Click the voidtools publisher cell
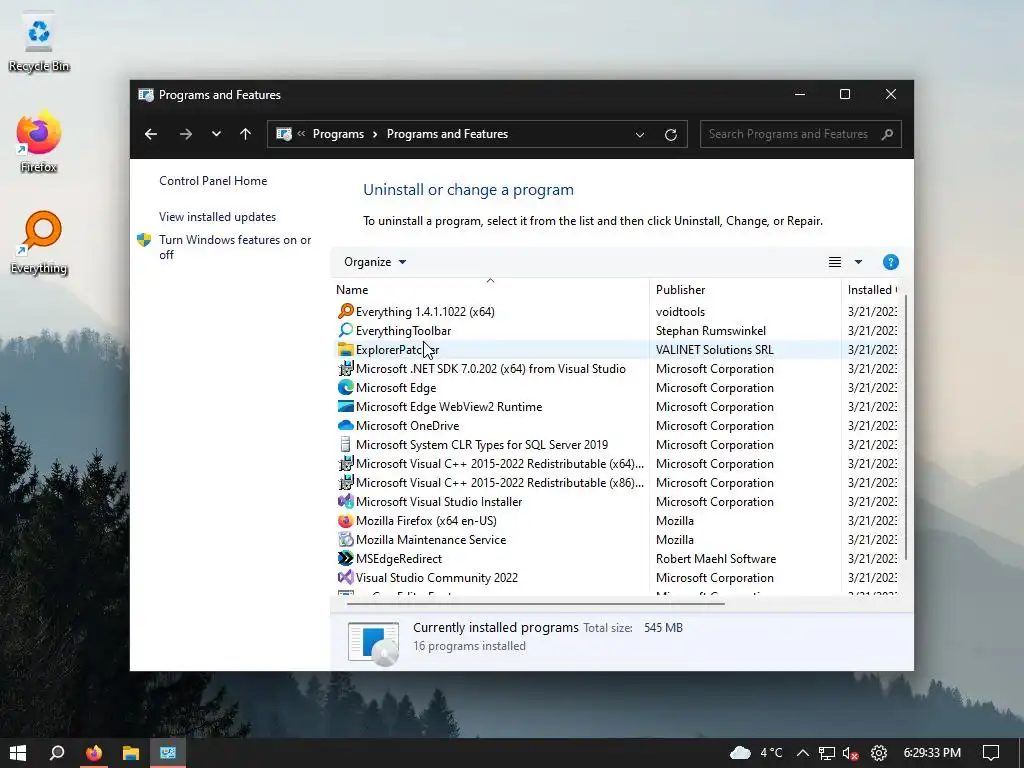 point(680,312)
